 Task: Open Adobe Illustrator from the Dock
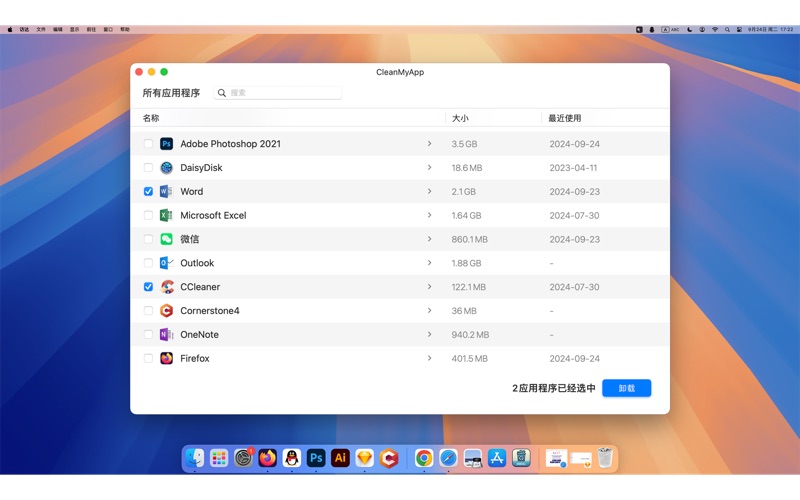(340, 458)
